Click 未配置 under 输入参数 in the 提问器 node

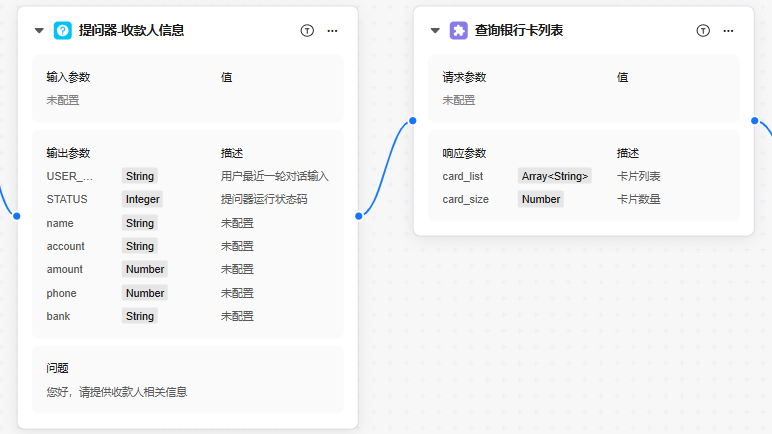[x=63, y=100]
